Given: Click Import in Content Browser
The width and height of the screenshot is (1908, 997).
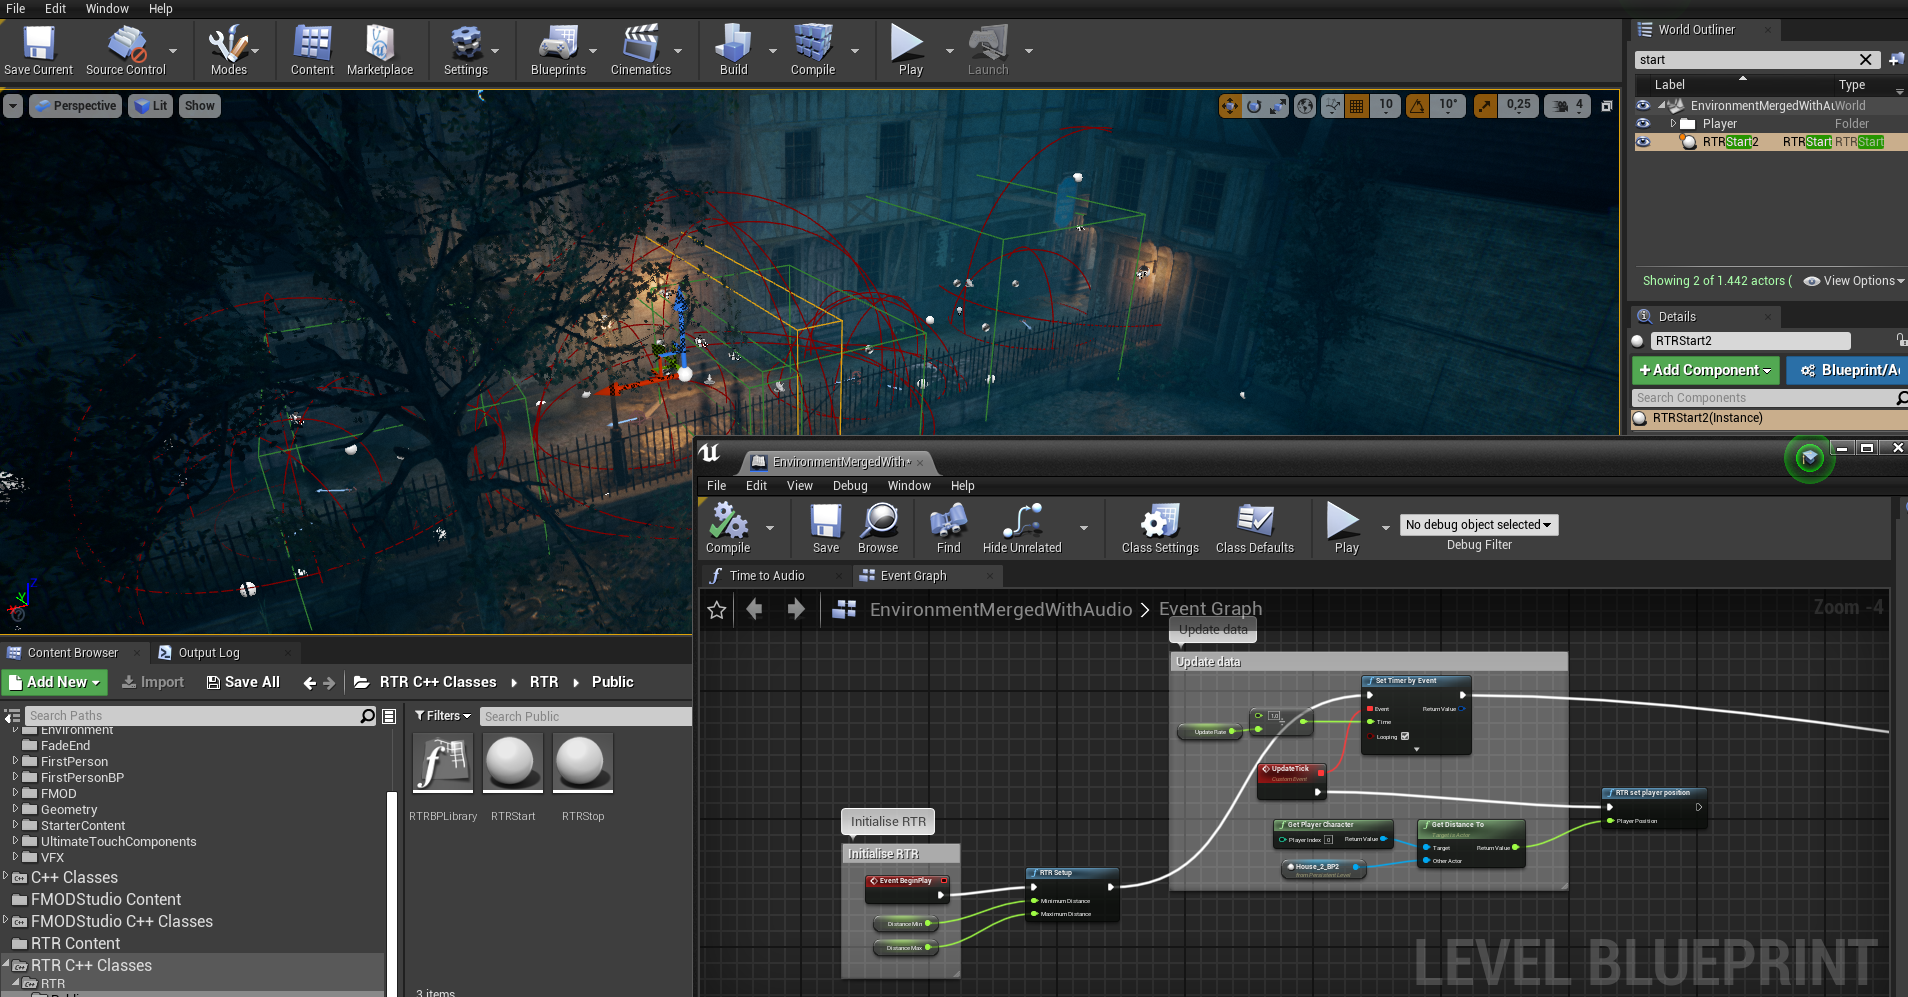Looking at the screenshot, I should 152,682.
